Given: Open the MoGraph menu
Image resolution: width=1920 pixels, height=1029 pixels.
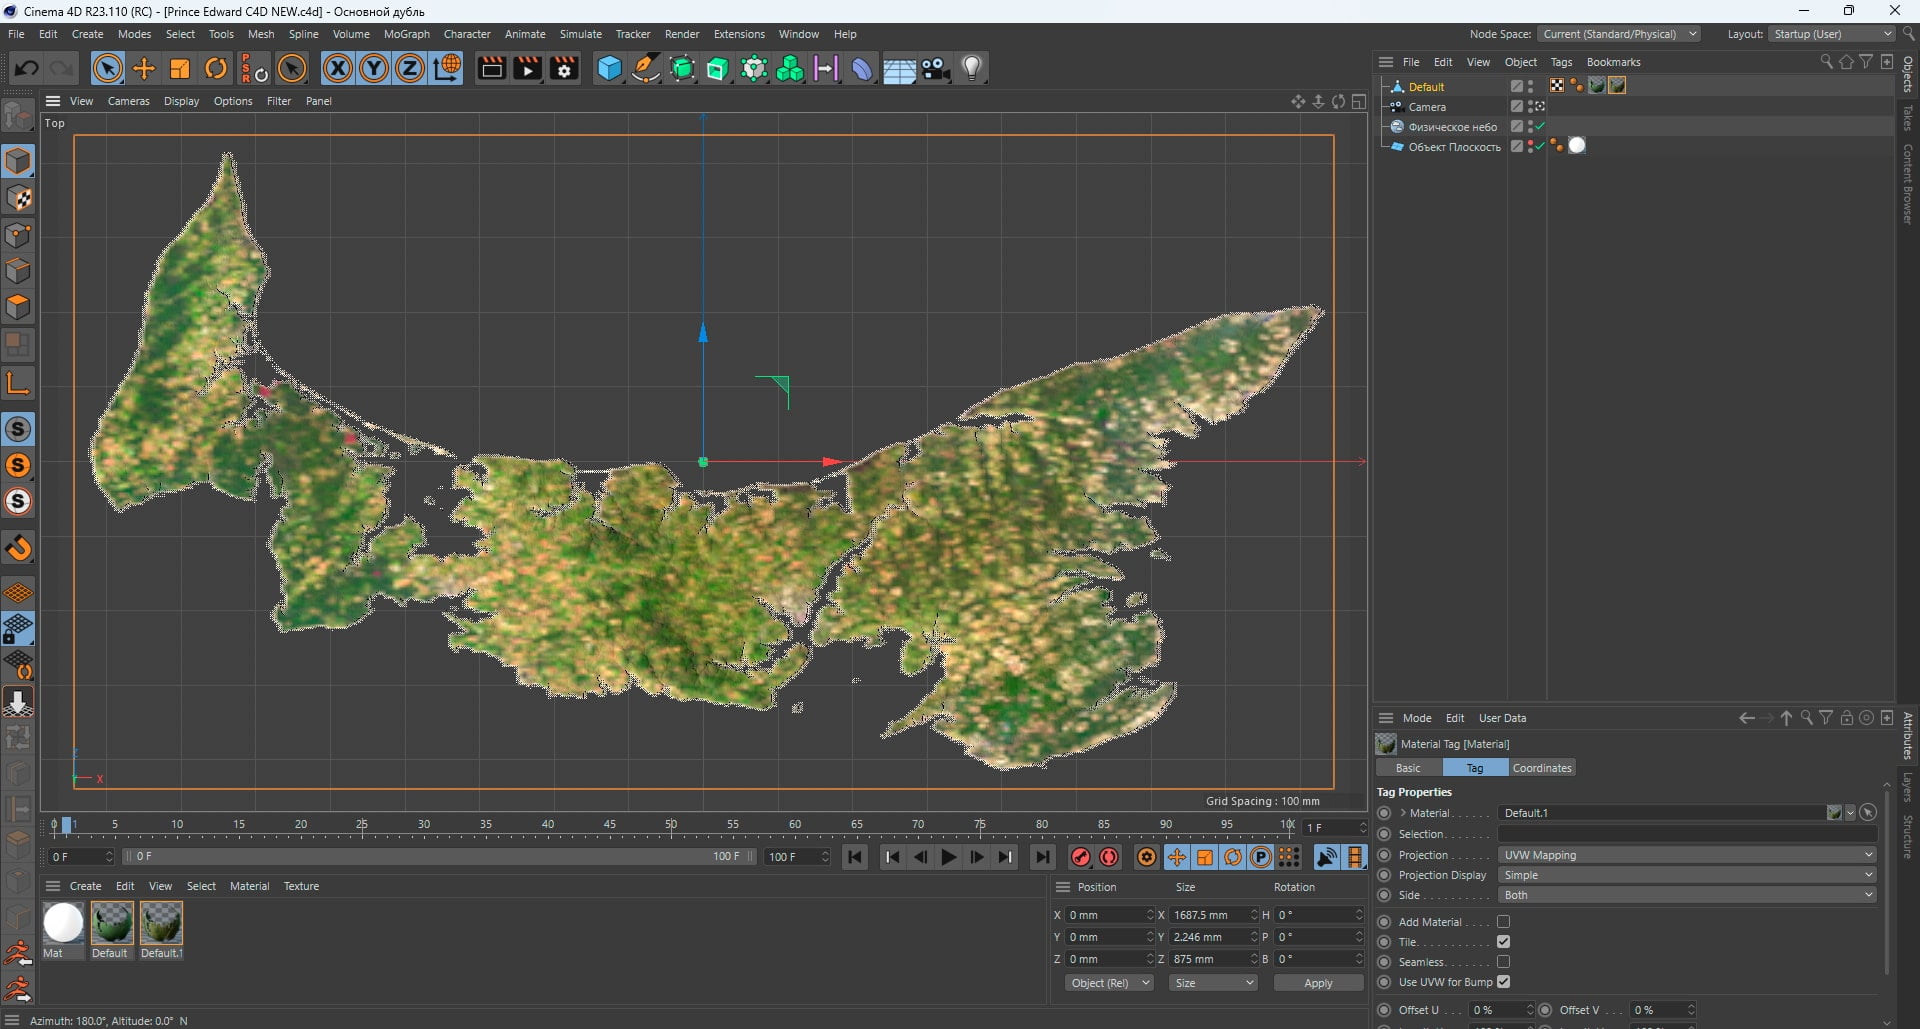Looking at the screenshot, I should (406, 34).
